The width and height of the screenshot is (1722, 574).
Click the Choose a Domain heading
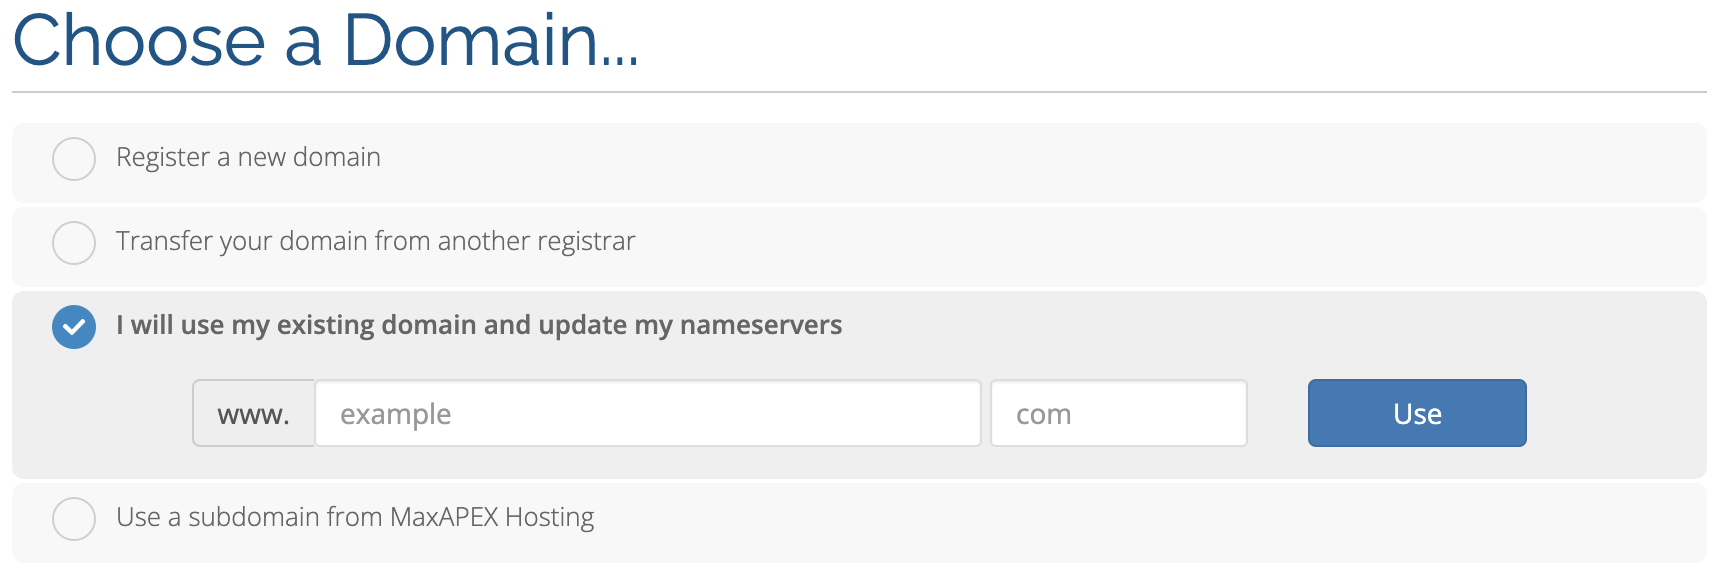[325, 41]
